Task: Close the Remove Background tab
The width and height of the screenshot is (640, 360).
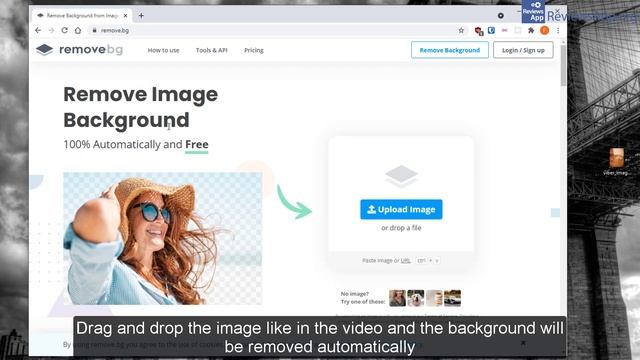Action: 125,16
